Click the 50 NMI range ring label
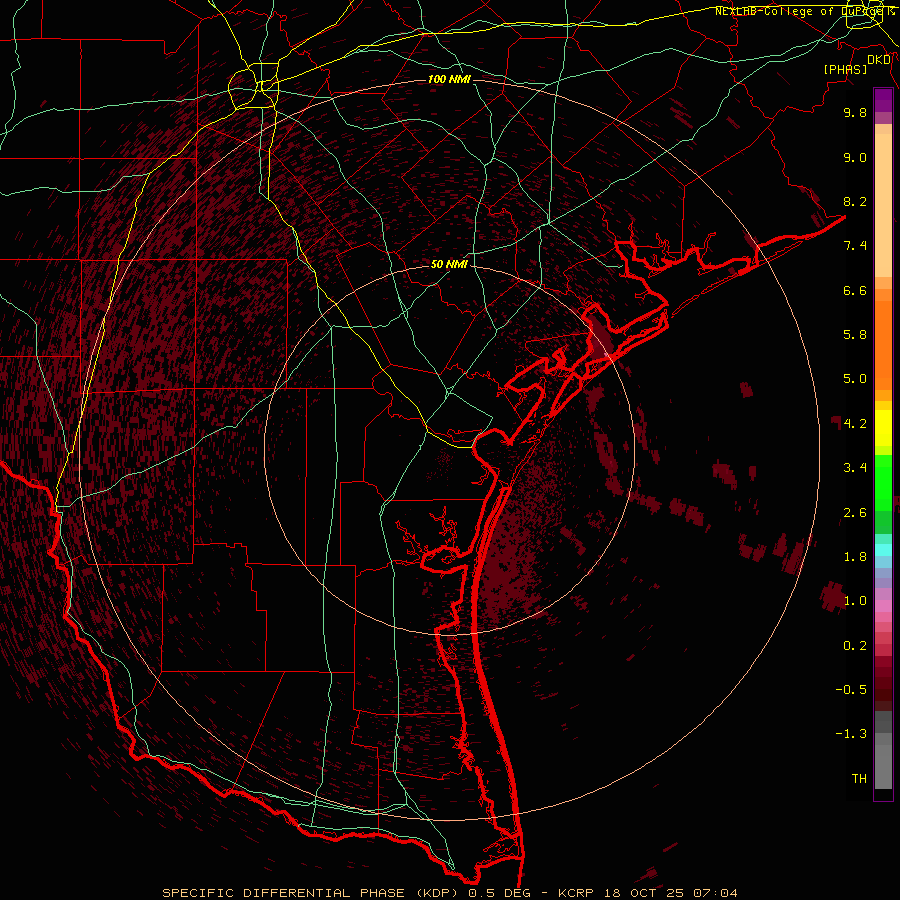 point(449,265)
